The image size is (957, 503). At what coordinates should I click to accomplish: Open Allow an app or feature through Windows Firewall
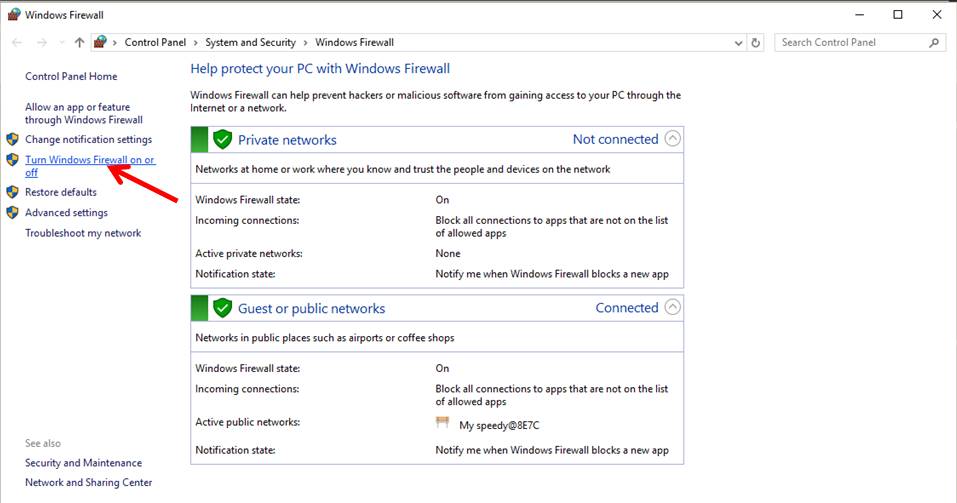coord(84,114)
